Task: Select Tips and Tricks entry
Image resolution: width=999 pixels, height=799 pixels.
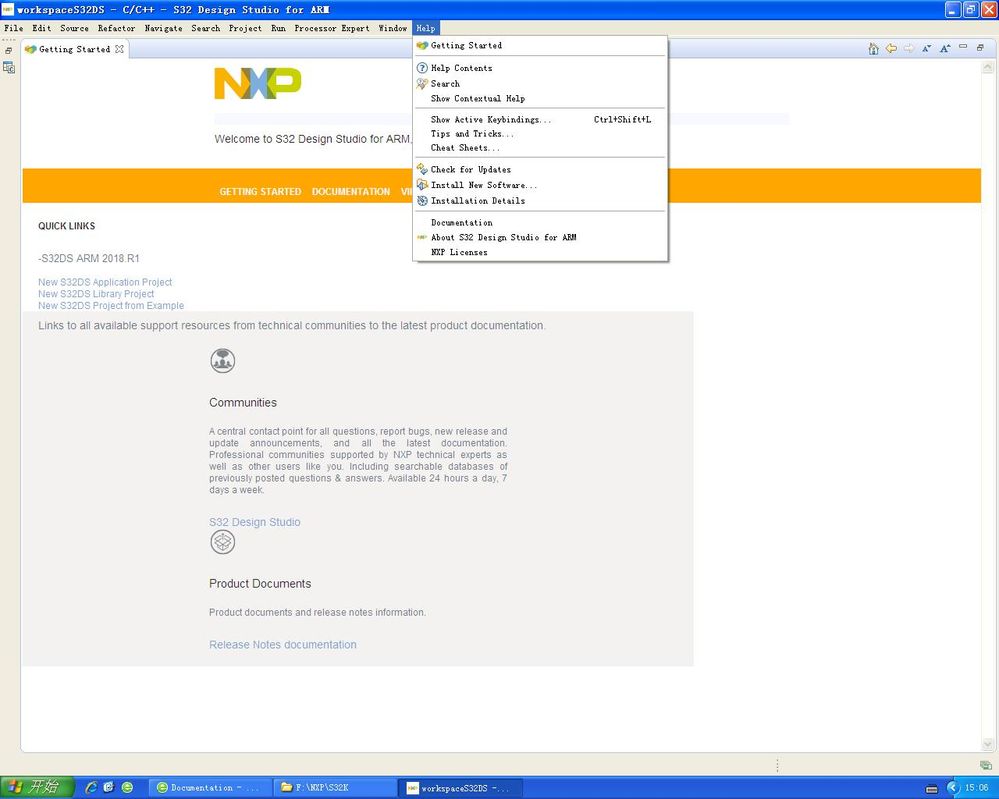Action: [x=540, y=133]
